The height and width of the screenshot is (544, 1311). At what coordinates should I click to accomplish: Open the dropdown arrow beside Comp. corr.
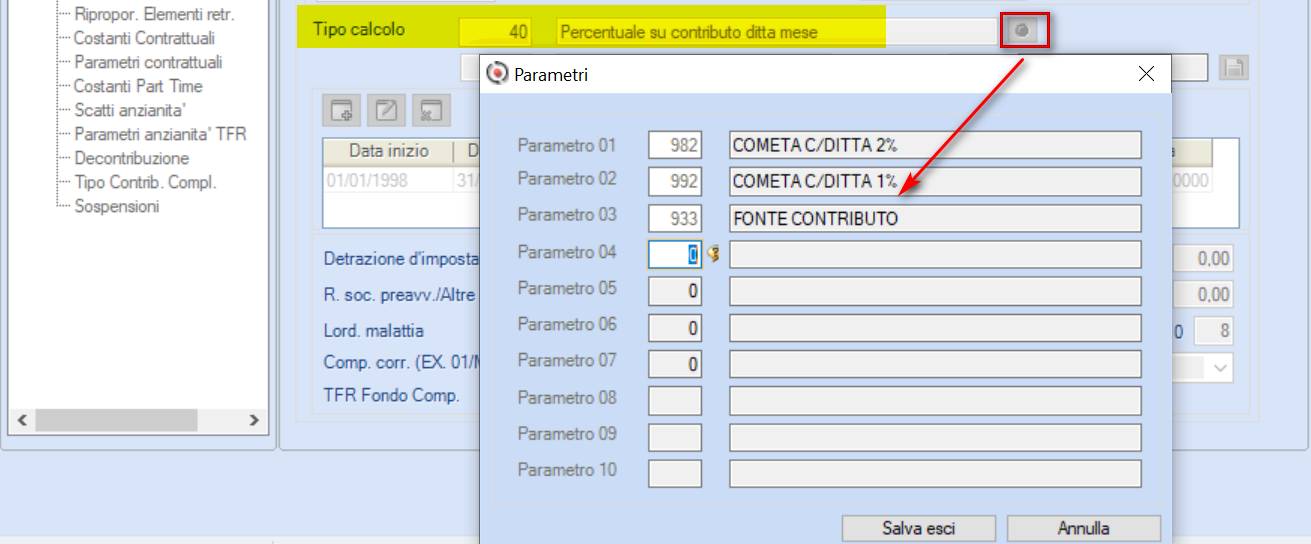1221,367
